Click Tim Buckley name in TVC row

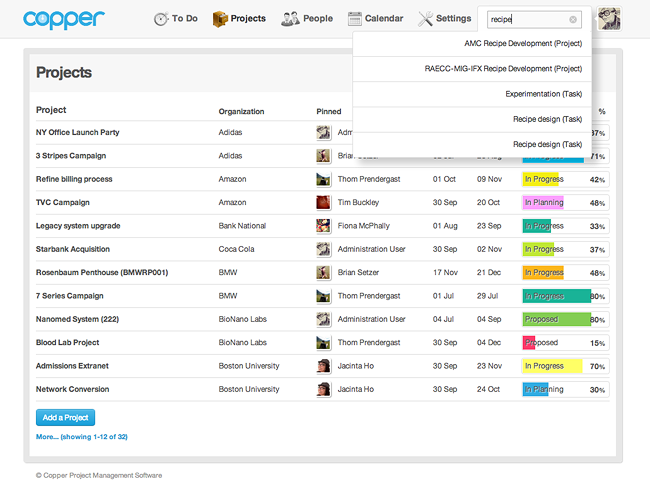click(x=358, y=203)
